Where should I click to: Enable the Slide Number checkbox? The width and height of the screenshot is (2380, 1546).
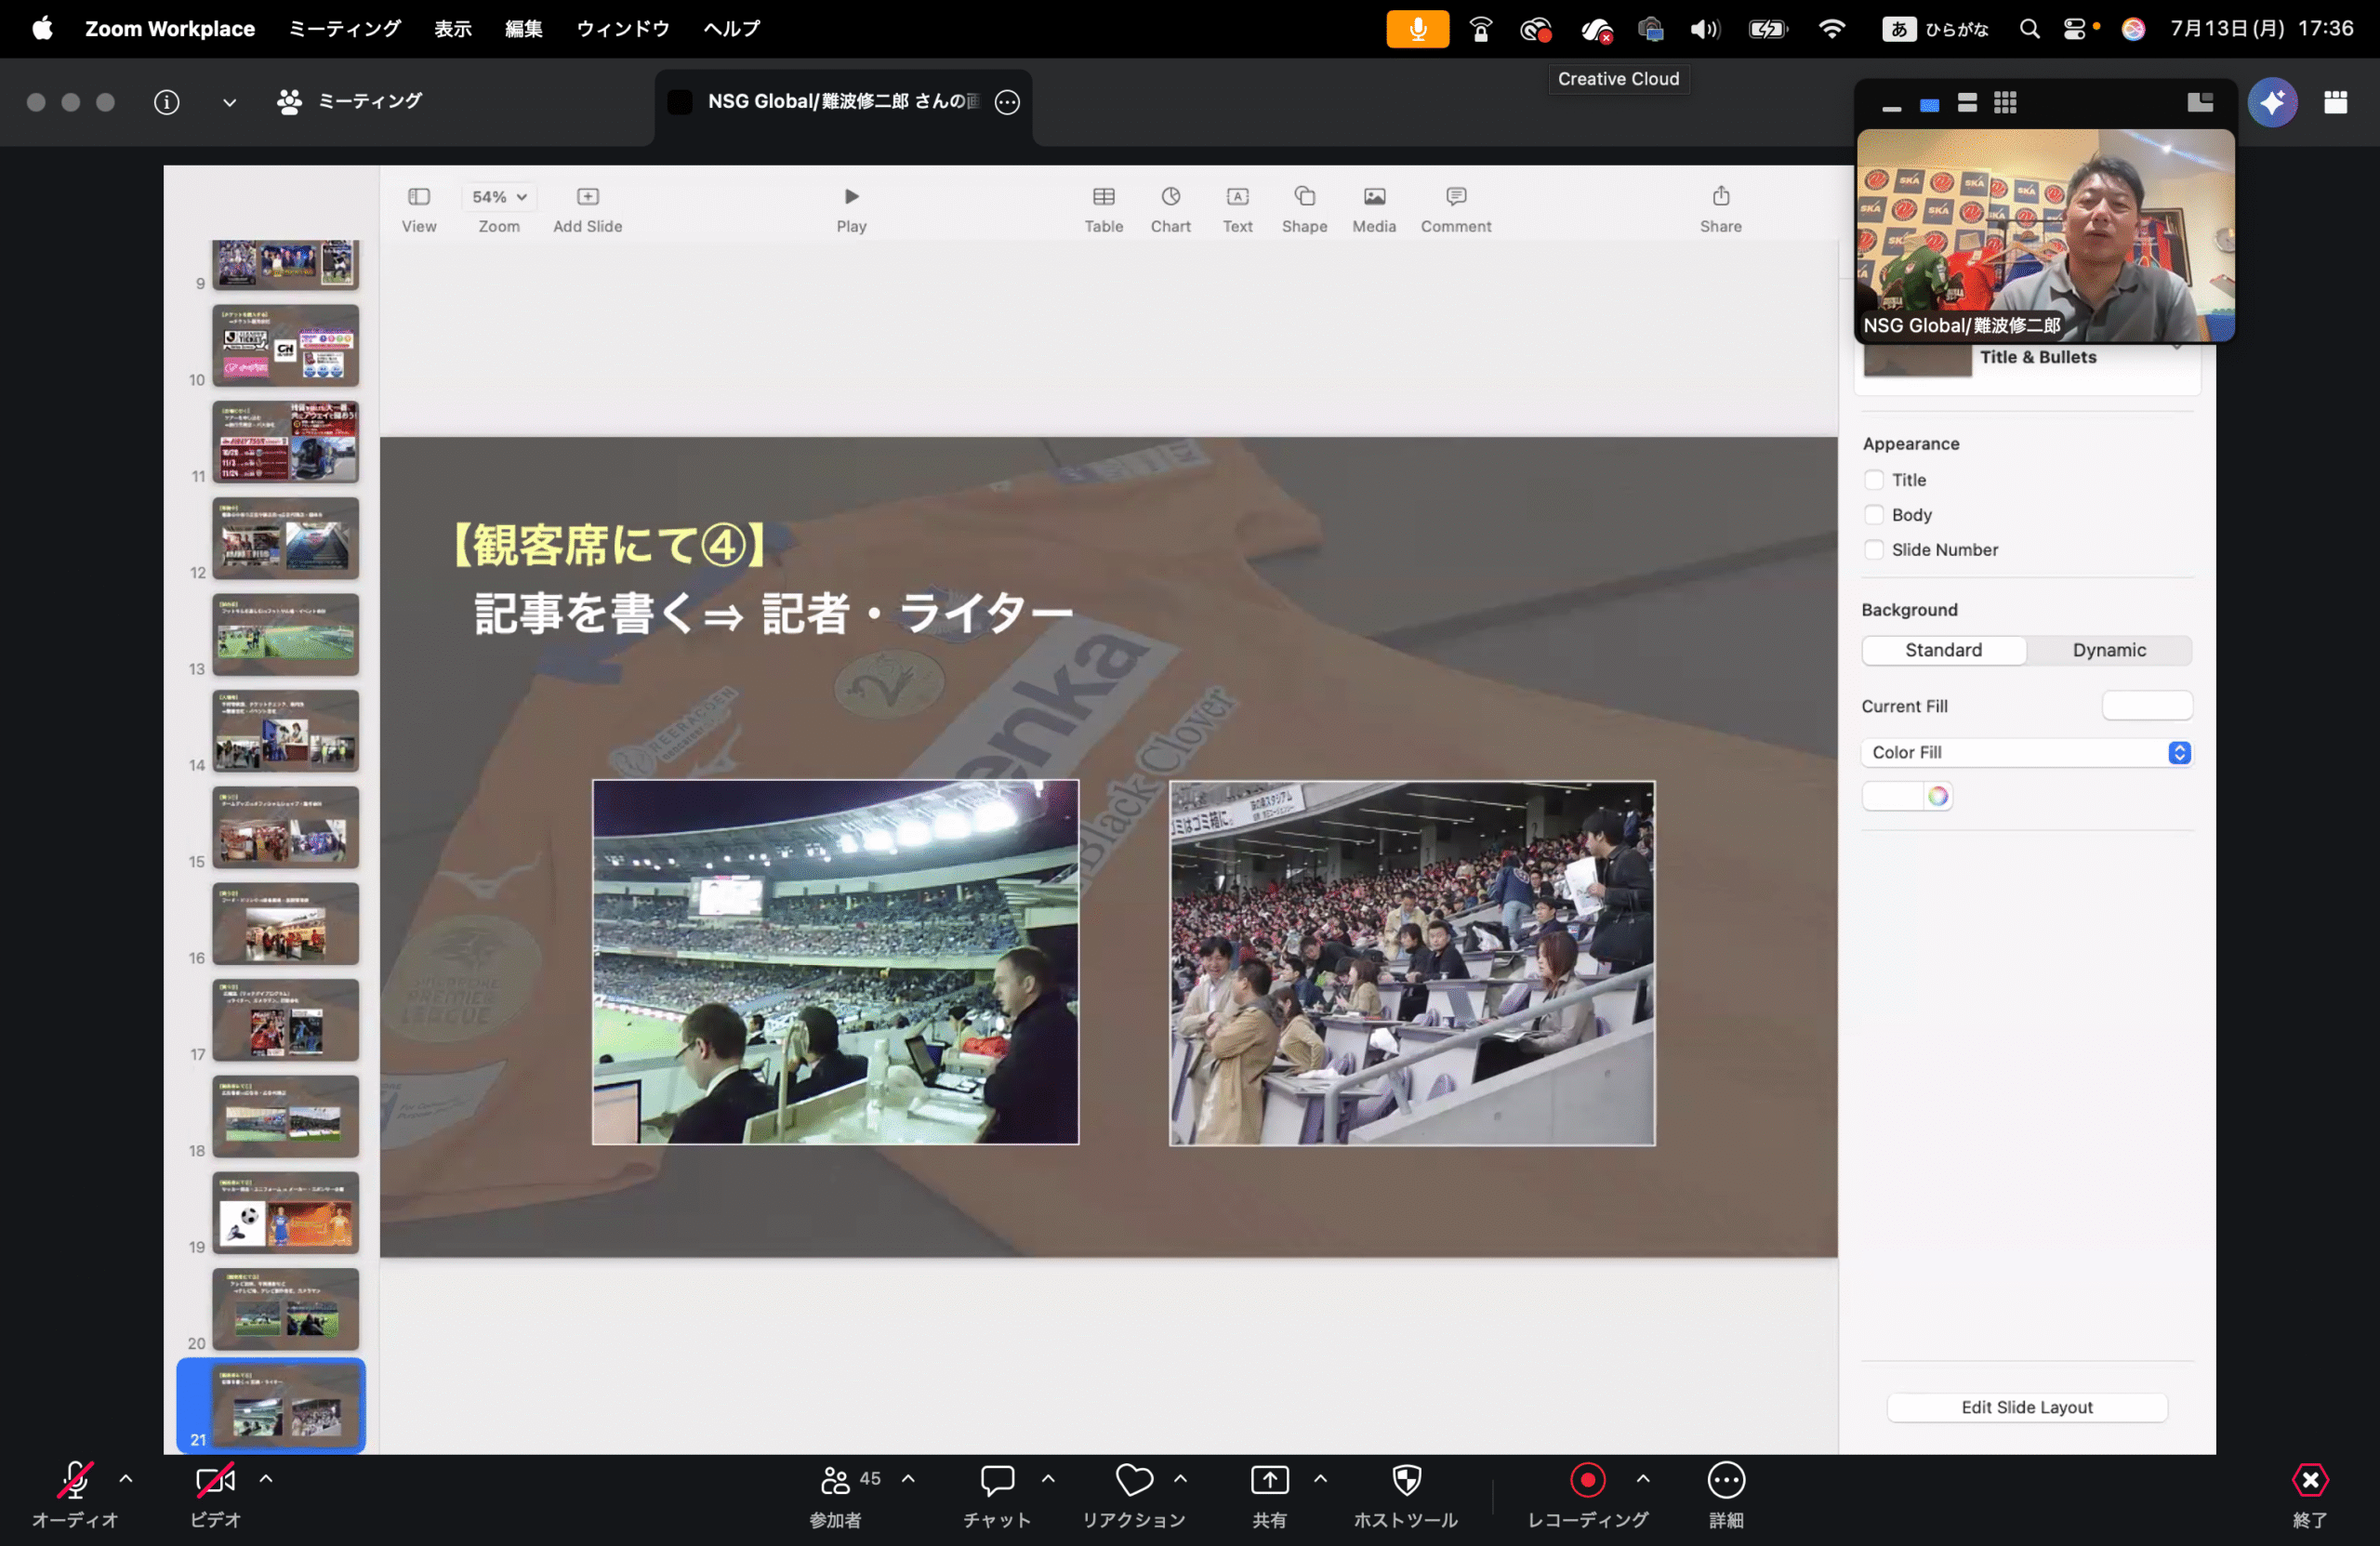tap(1874, 550)
